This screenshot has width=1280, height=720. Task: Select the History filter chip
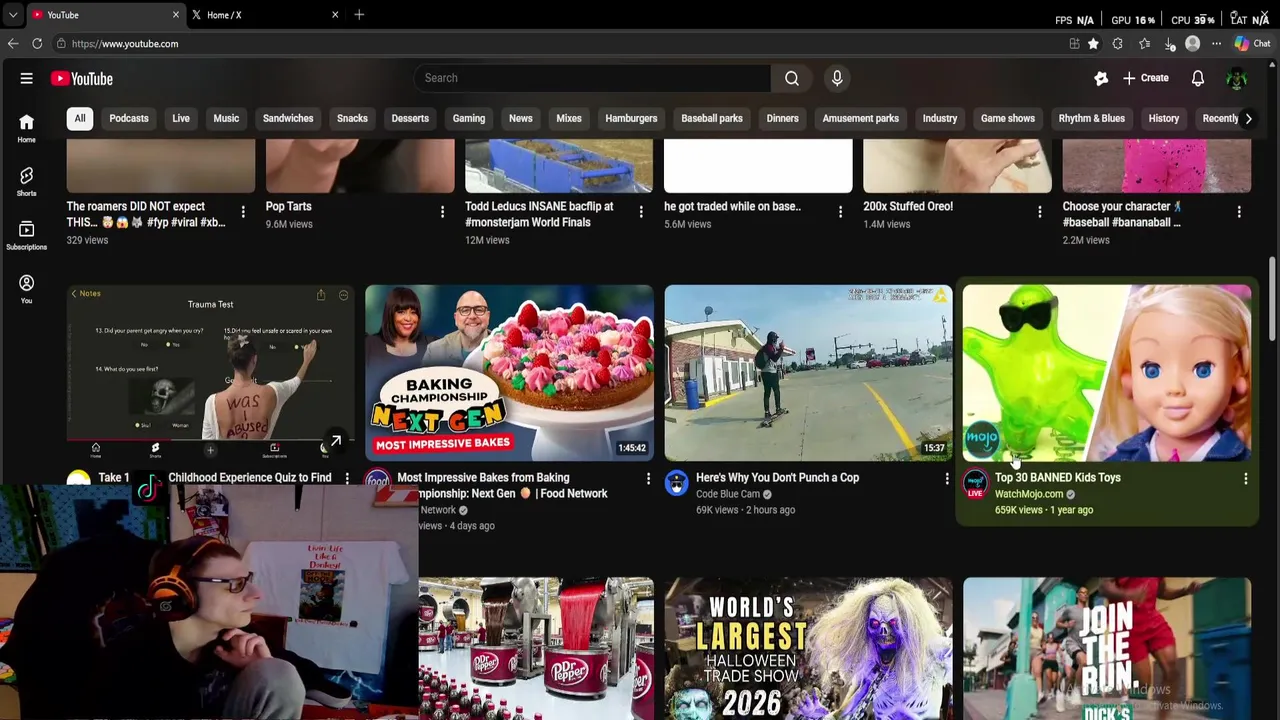tap(1164, 118)
